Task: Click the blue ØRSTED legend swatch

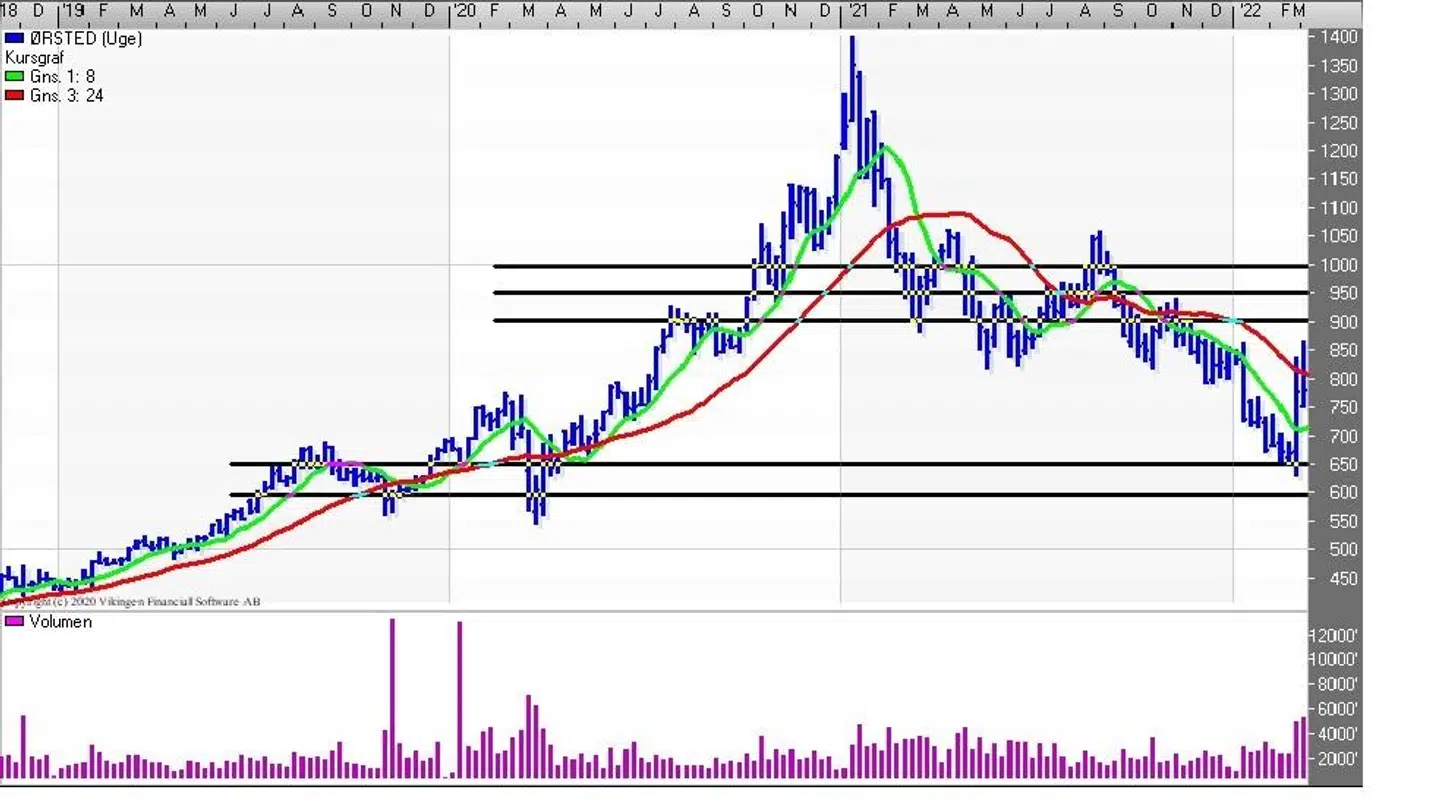Action: pyautogui.click(x=14, y=39)
